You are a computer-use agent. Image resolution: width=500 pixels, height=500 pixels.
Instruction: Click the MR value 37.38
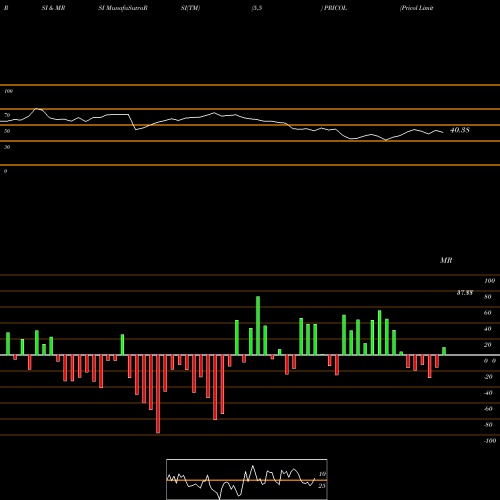(465, 293)
